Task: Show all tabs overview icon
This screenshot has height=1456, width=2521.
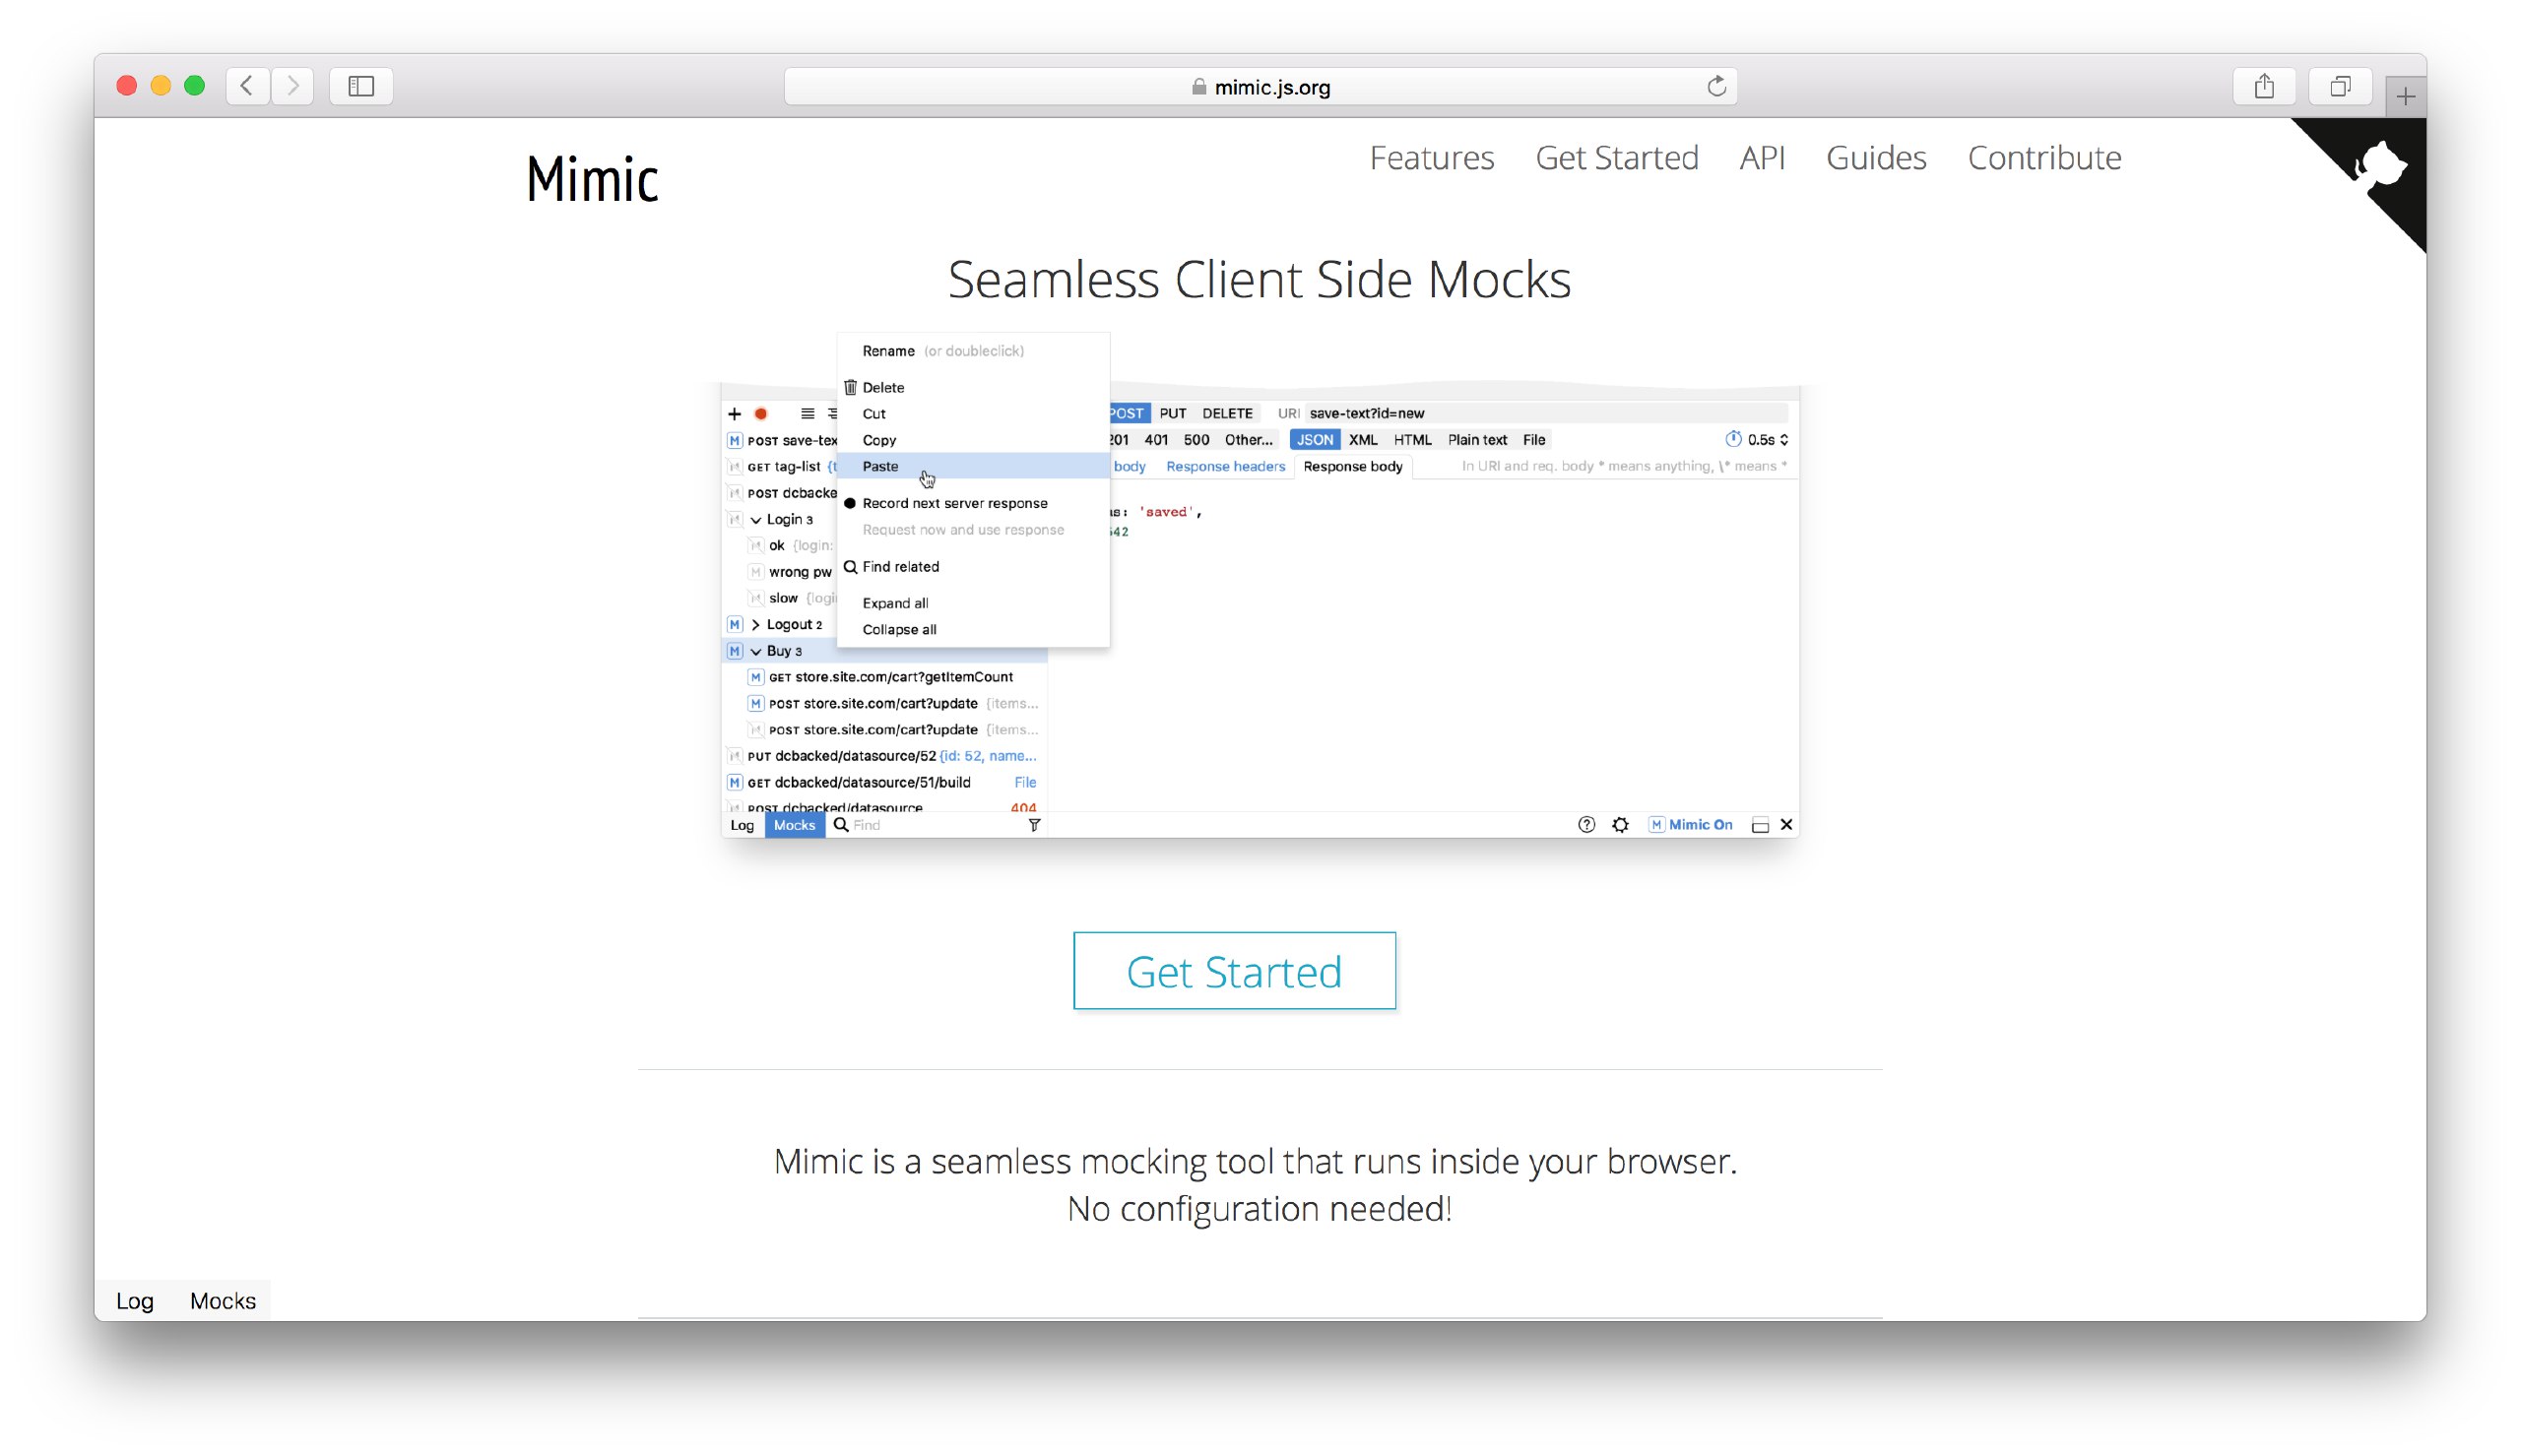Action: coord(2340,86)
